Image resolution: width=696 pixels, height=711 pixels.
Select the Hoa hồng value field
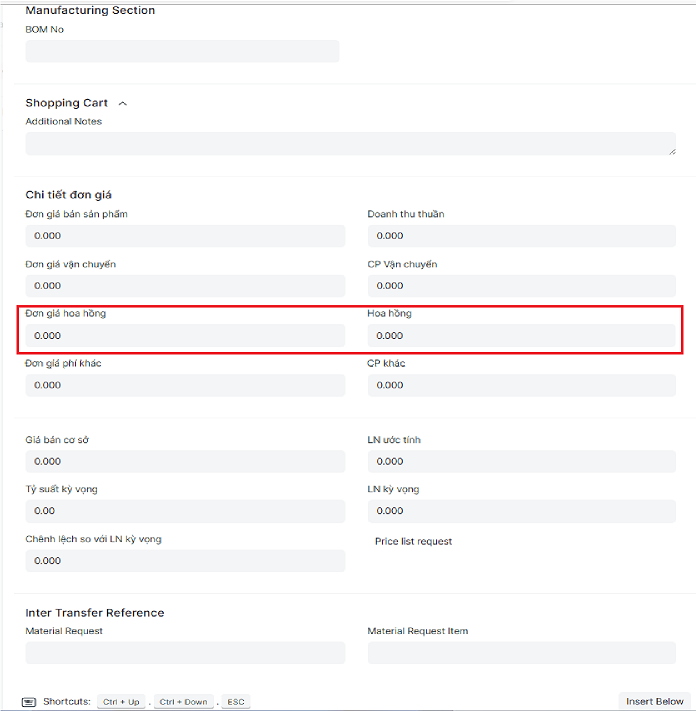coord(521,336)
